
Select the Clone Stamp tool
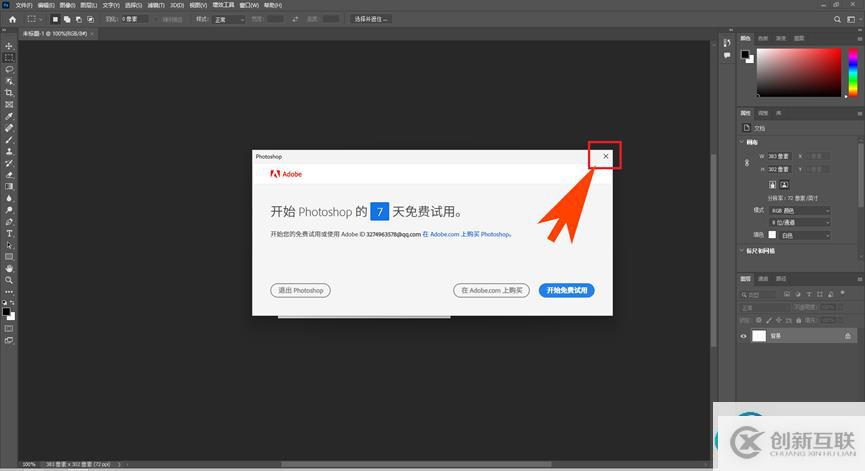tap(9, 151)
